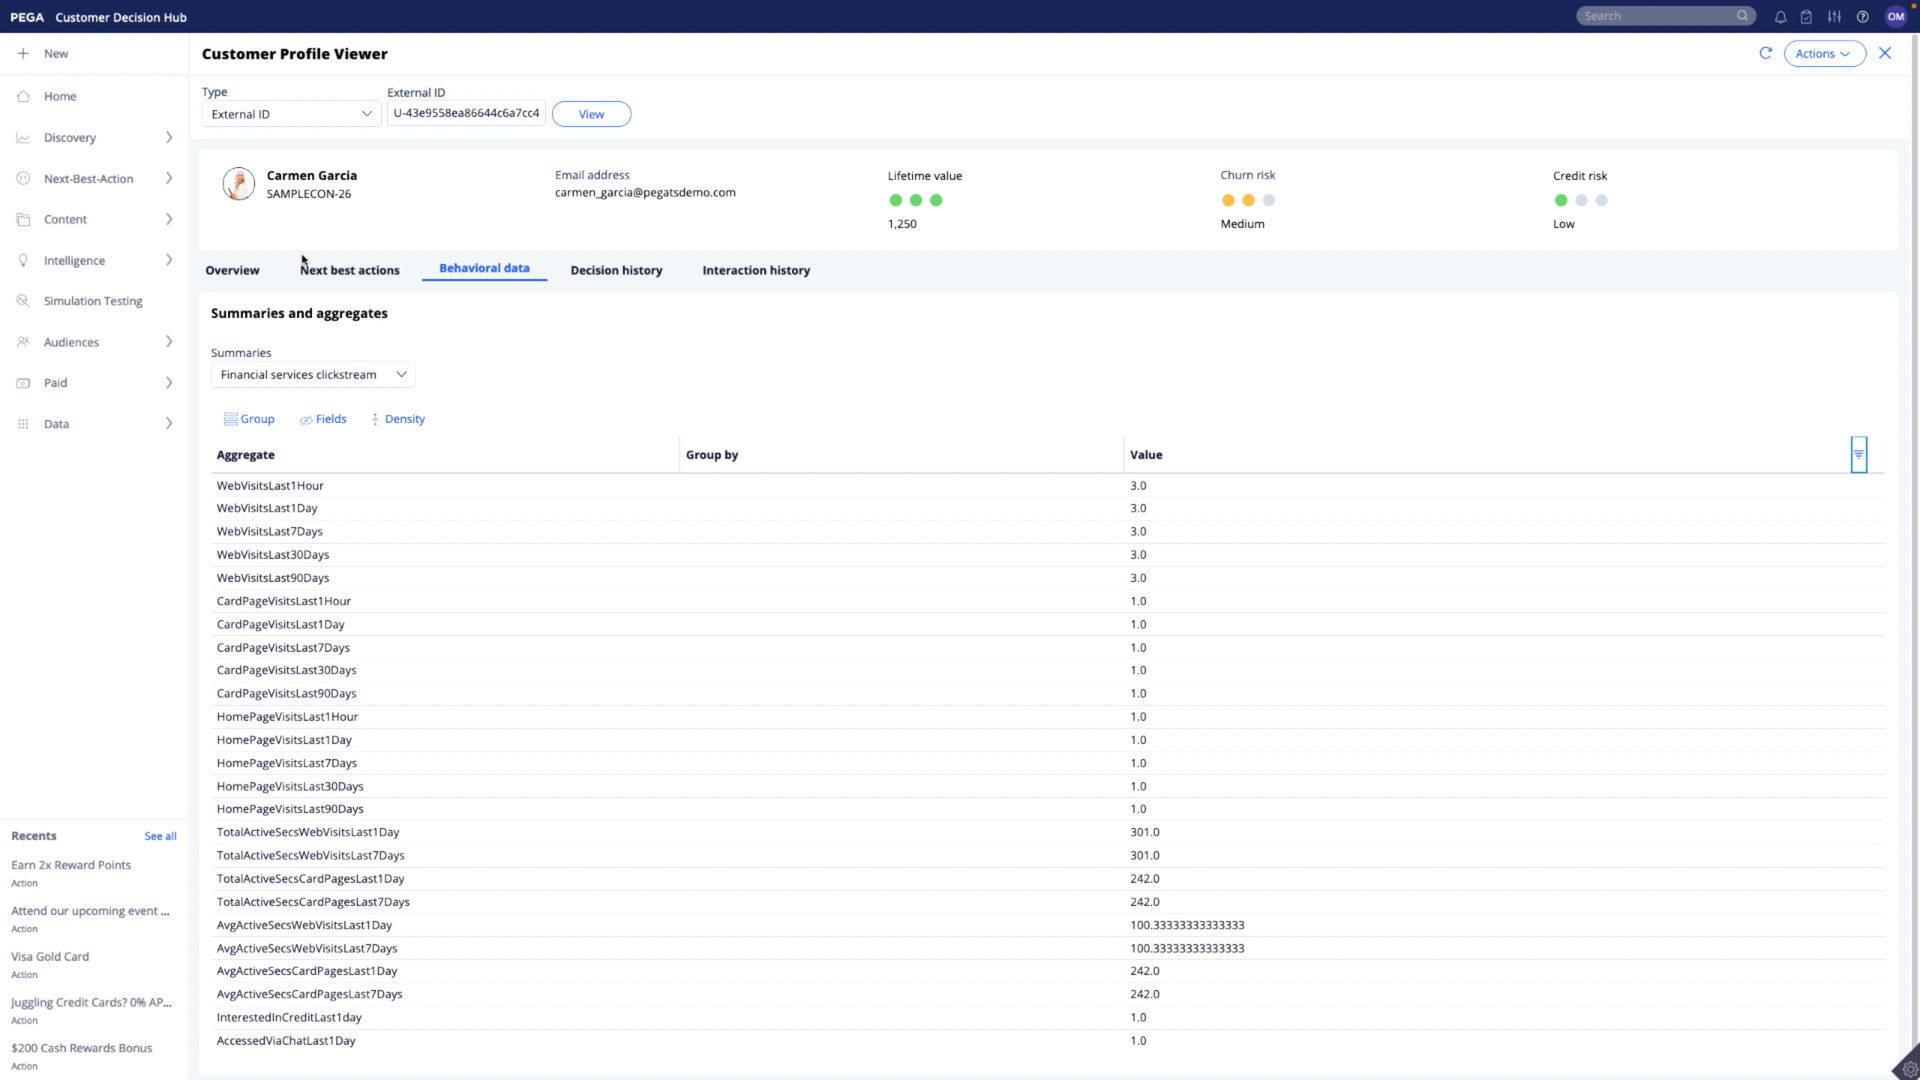
Task: Click the search magnifier icon
Action: pos(1742,15)
